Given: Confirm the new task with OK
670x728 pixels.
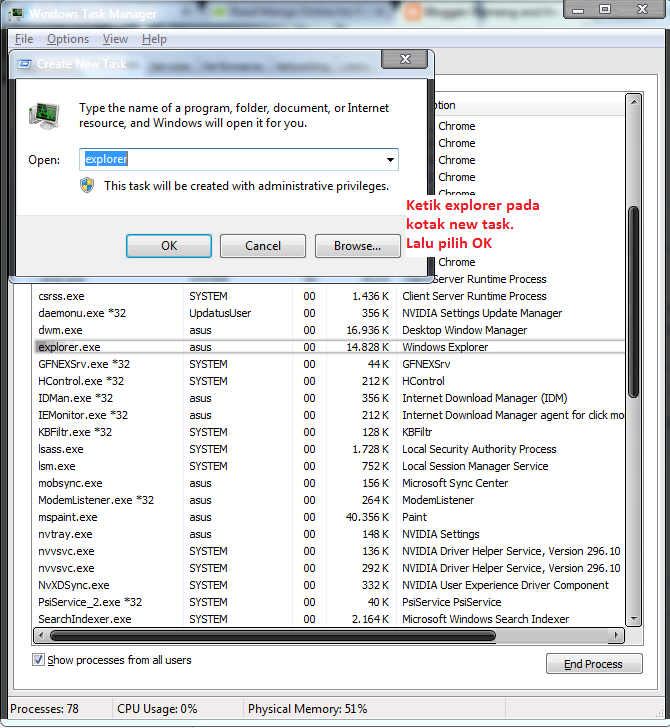Looking at the screenshot, I should 169,246.
